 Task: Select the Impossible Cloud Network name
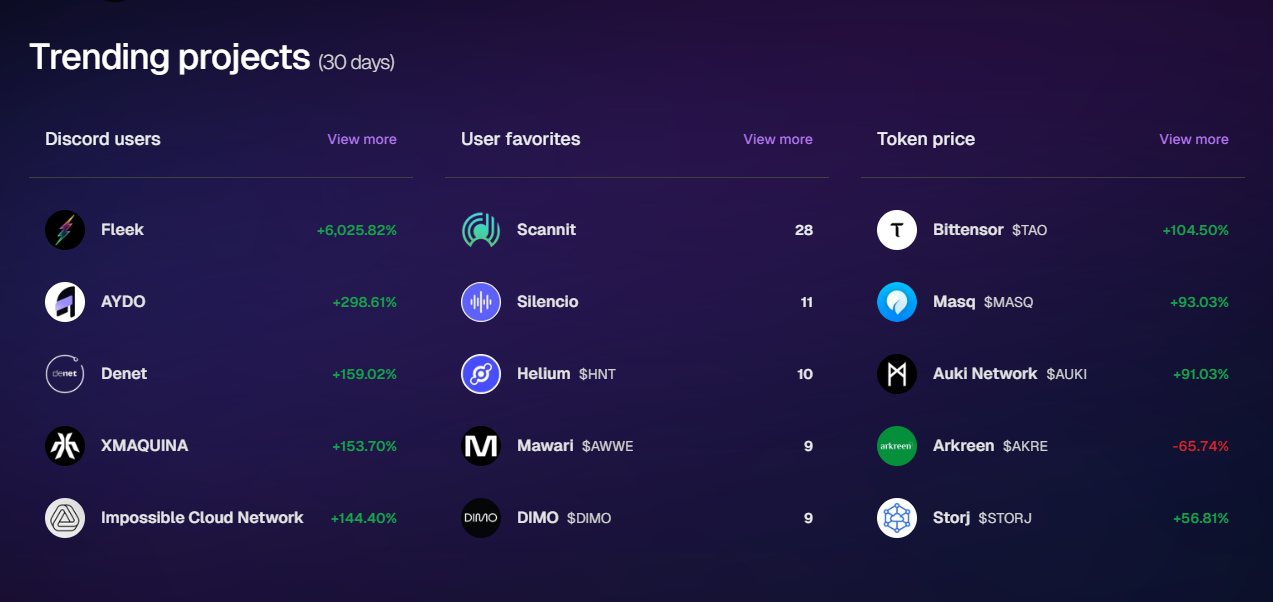pyautogui.click(x=202, y=518)
